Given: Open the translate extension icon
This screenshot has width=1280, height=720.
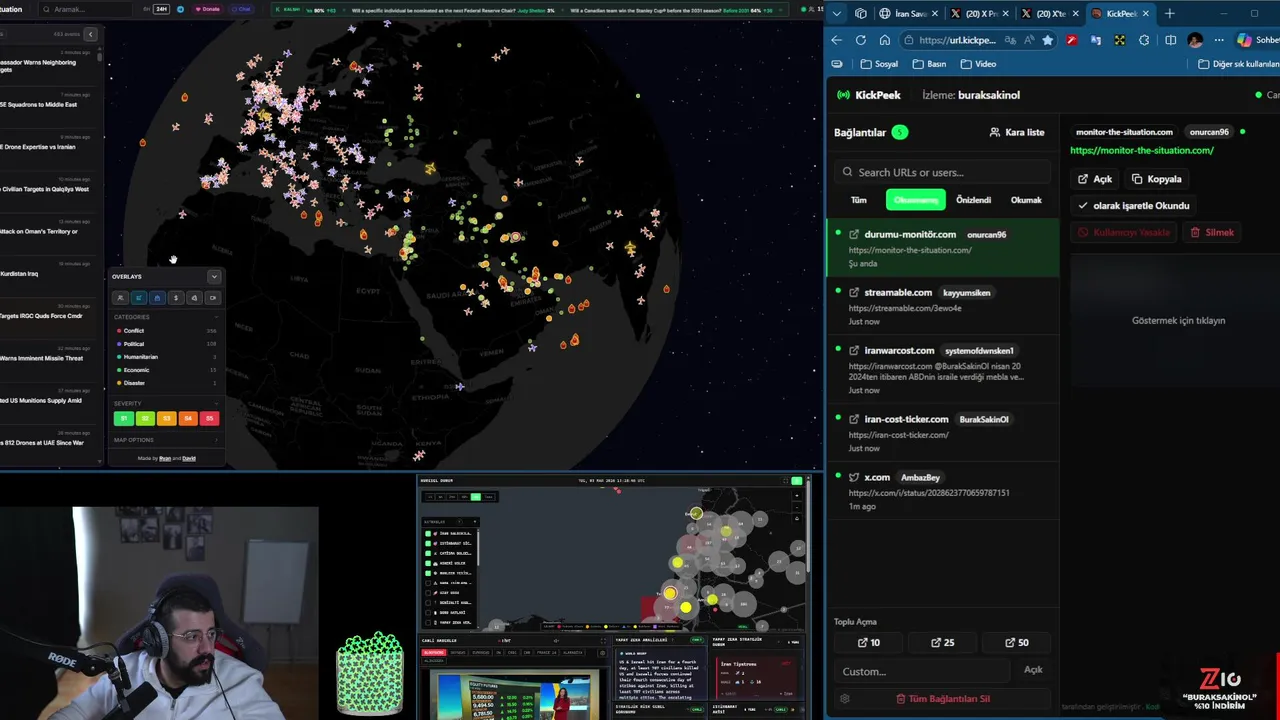Looking at the screenshot, I should coord(1096,40).
